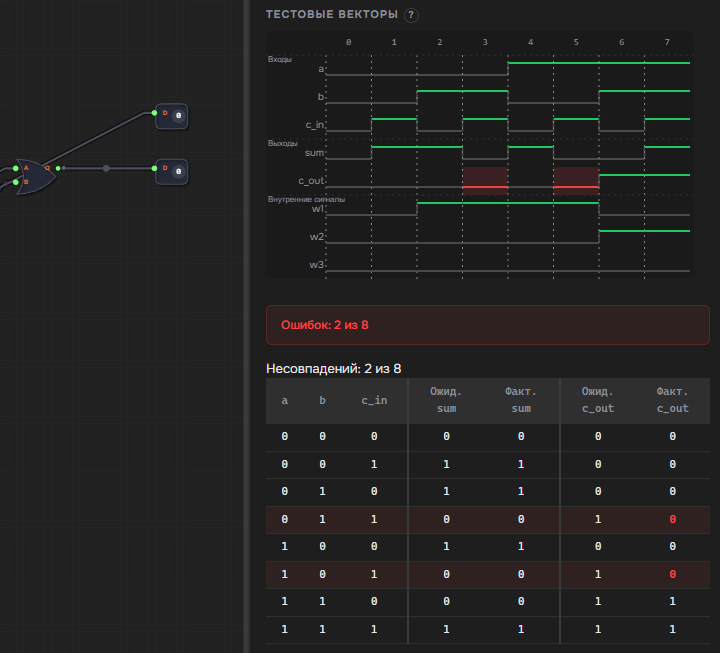Click the OR gate output pin Q
The height and width of the screenshot is (653, 720).
[58, 169]
